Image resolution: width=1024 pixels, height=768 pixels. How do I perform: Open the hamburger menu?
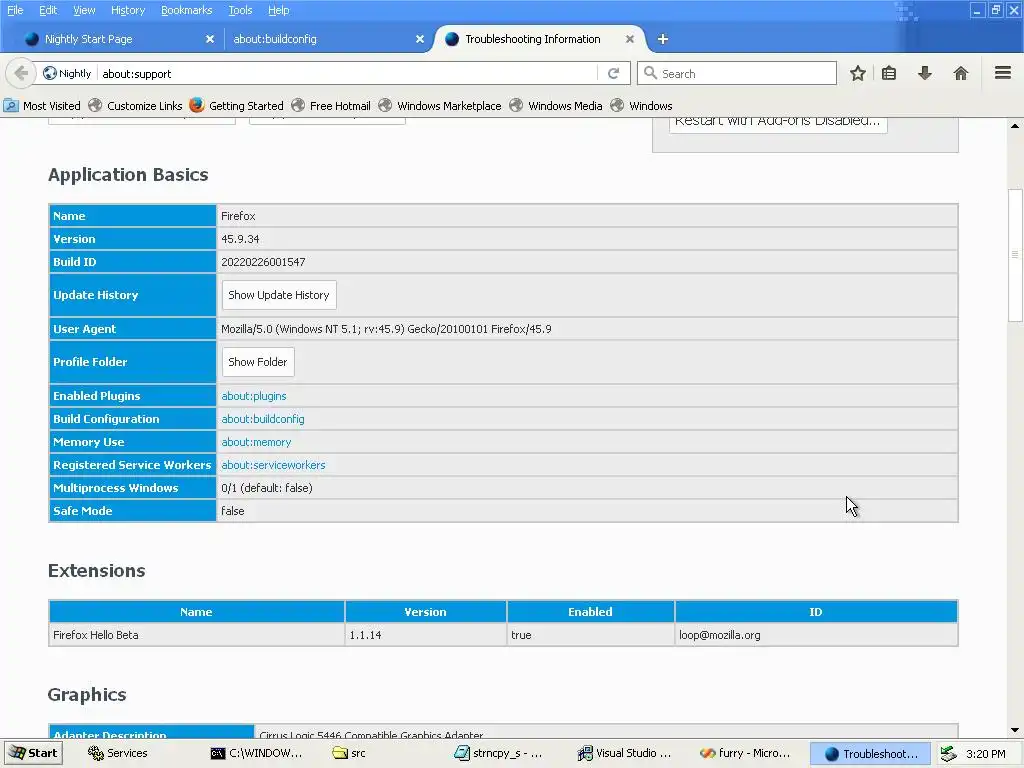[x=1003, y=72]
